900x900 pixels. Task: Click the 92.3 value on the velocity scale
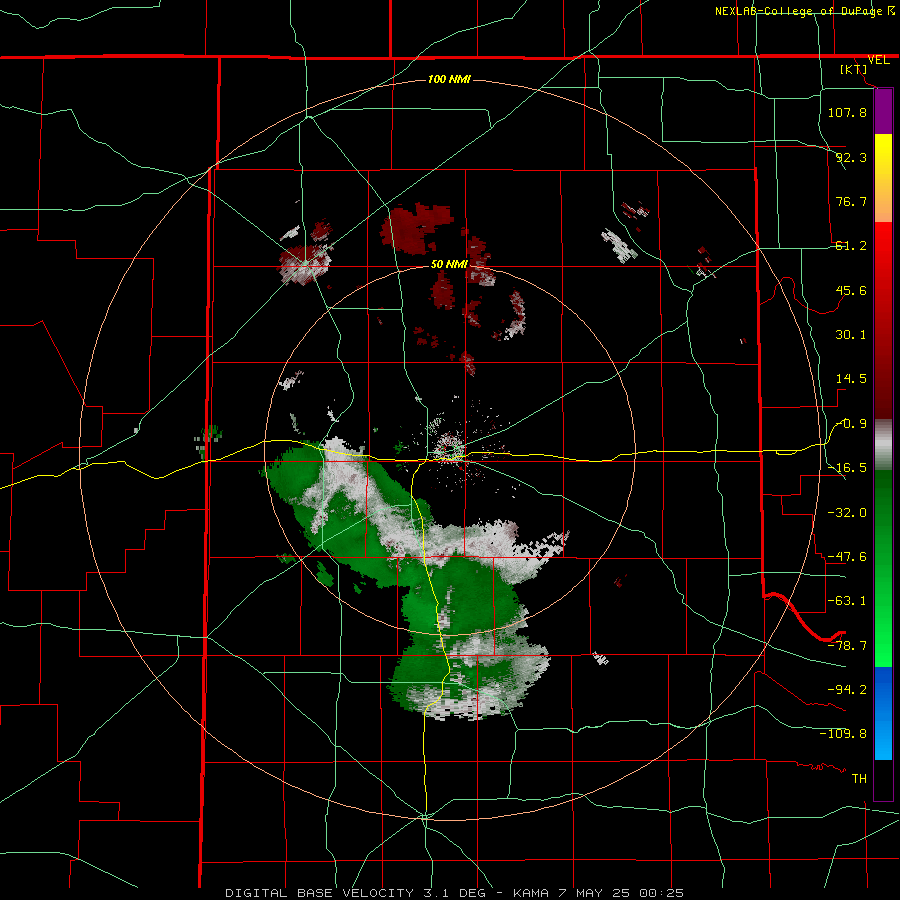click(851, 157)
